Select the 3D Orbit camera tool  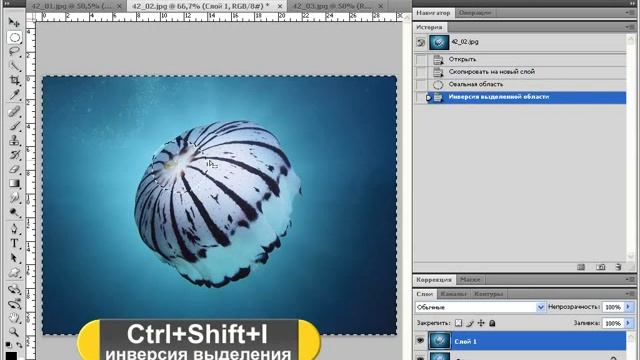coord(14,304)
